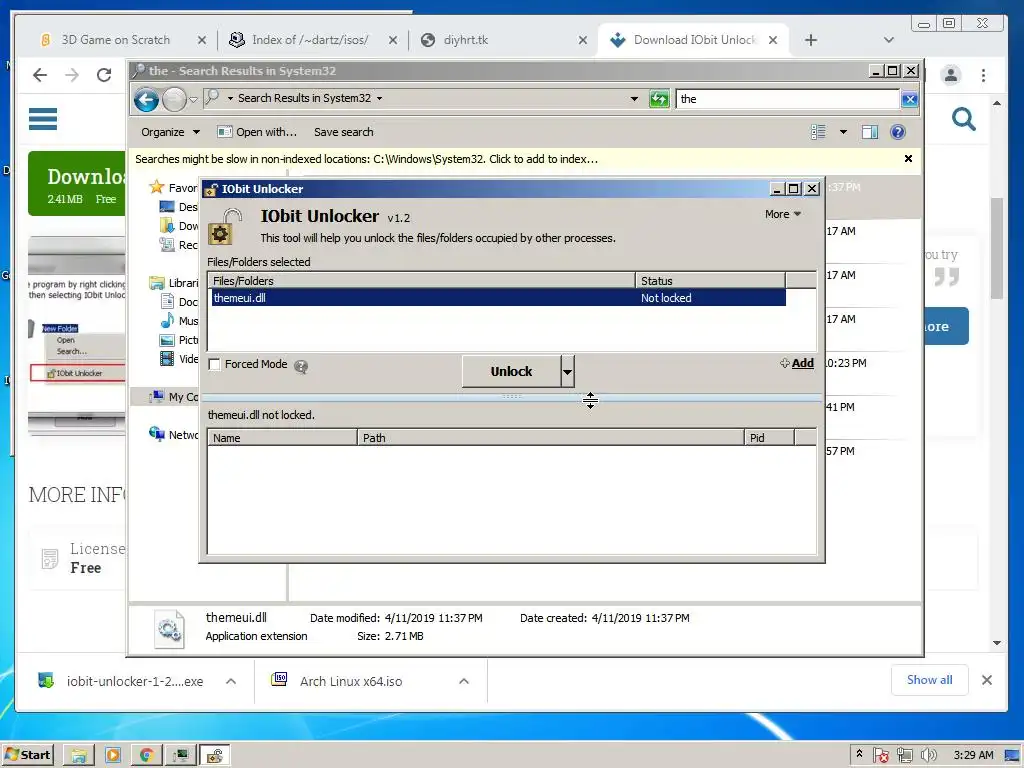Click the IObit Unlocker padlock logo icon
Screen dimensions: 1024x768
click(x=224, y=226)
